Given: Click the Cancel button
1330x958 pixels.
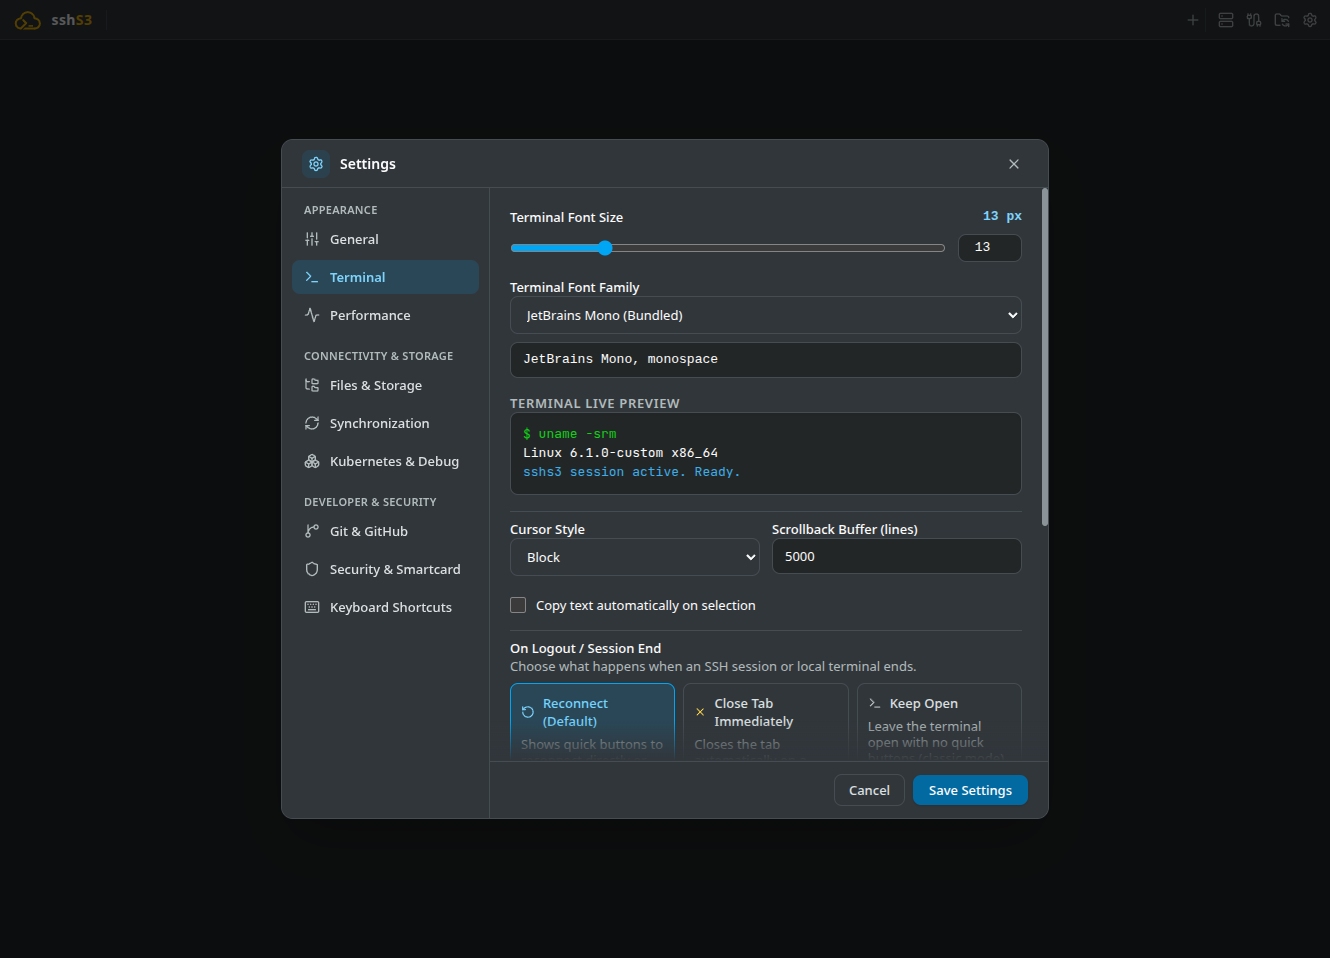Looking at the screenshot, I should point(869,790).
